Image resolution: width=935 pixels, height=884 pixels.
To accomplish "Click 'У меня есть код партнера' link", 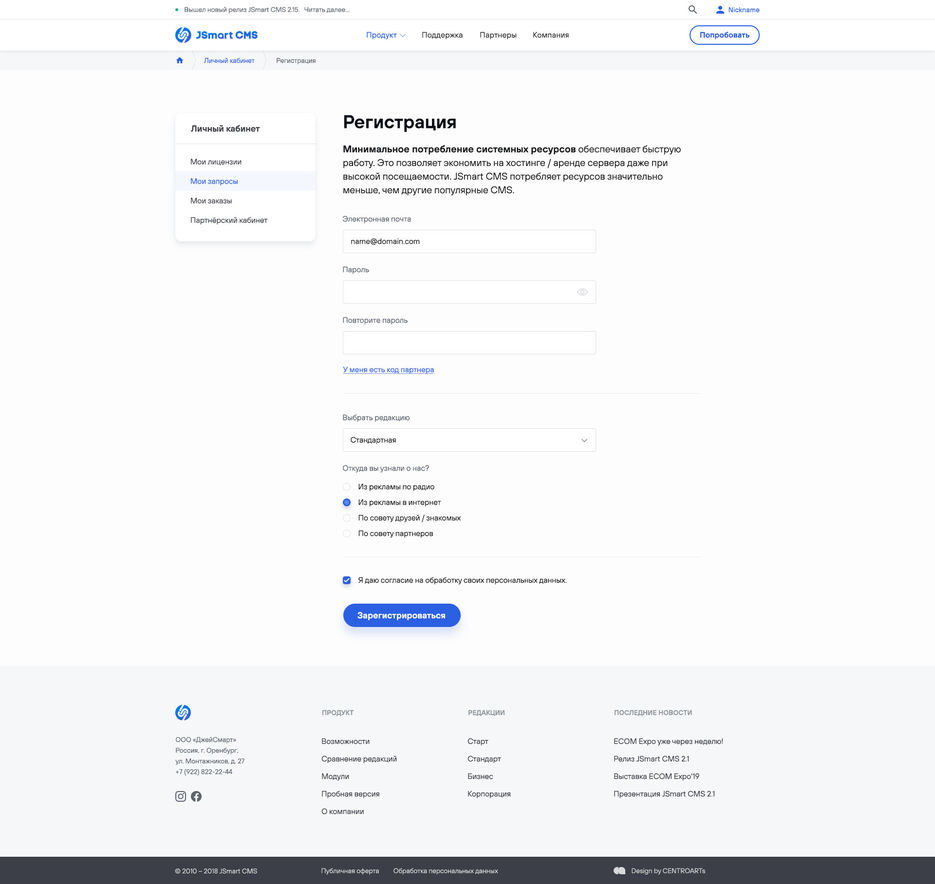I will [x=388, y=370].
